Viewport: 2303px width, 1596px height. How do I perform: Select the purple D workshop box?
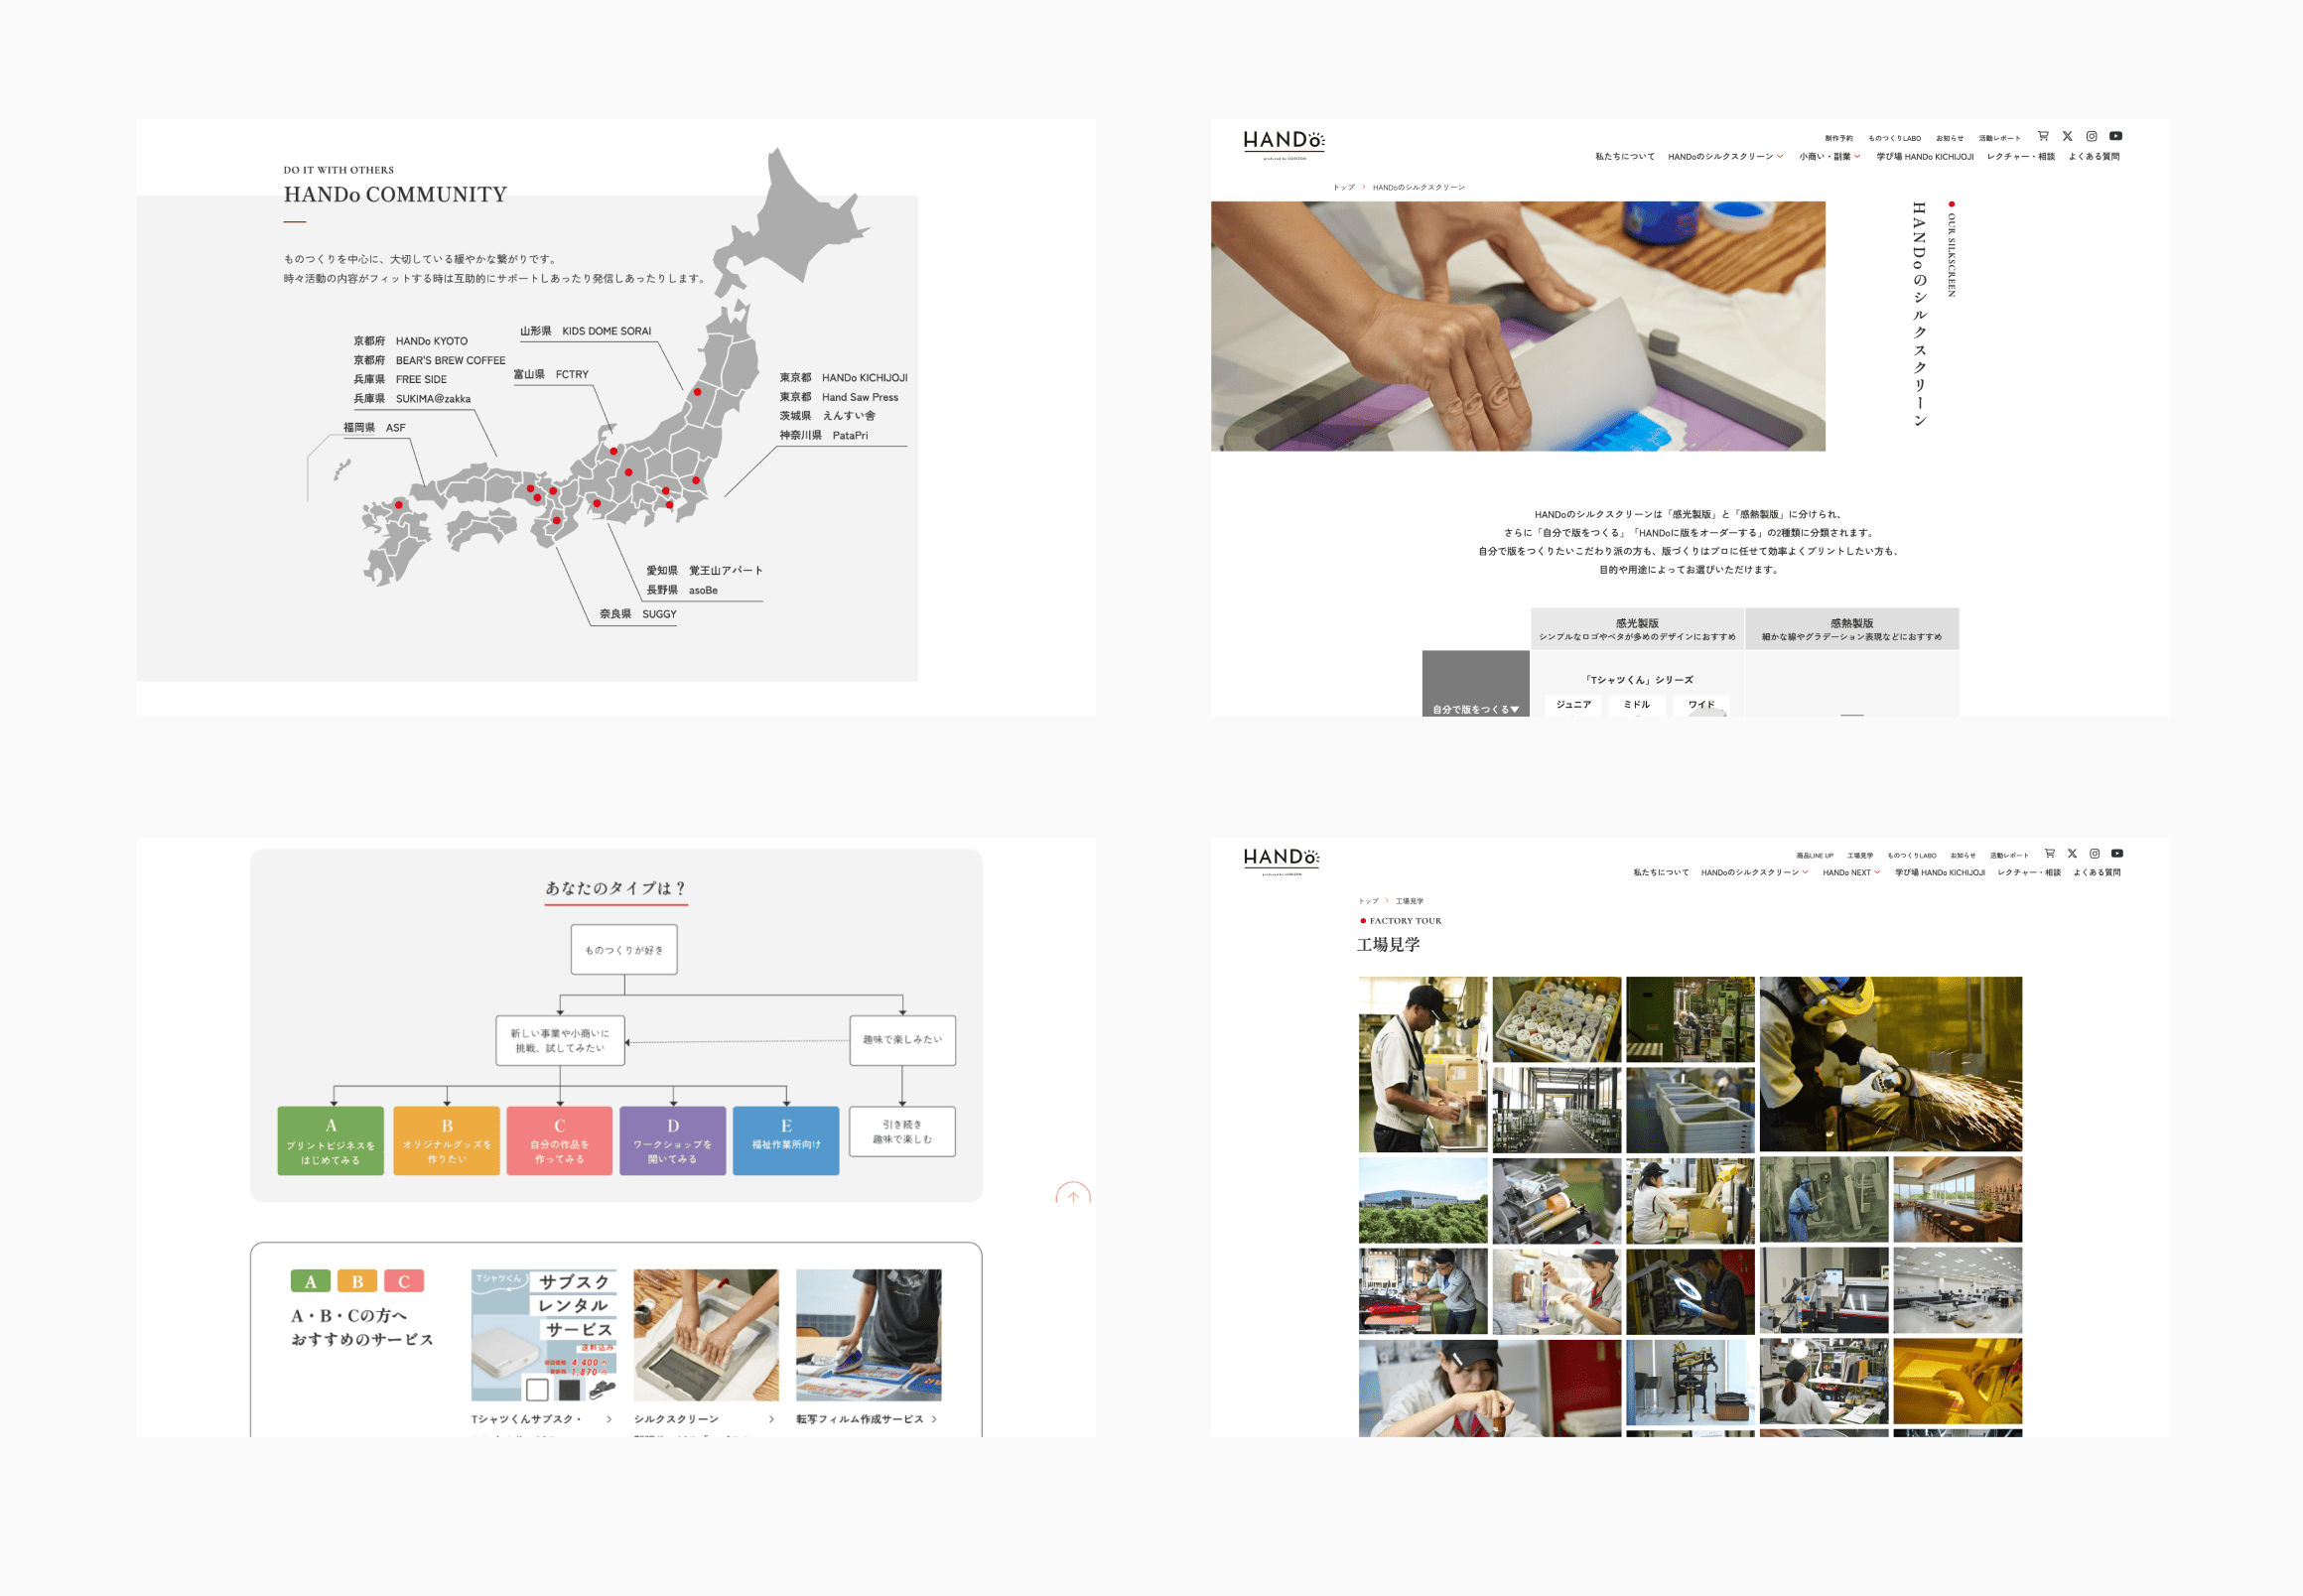[x=672, y=1140]
